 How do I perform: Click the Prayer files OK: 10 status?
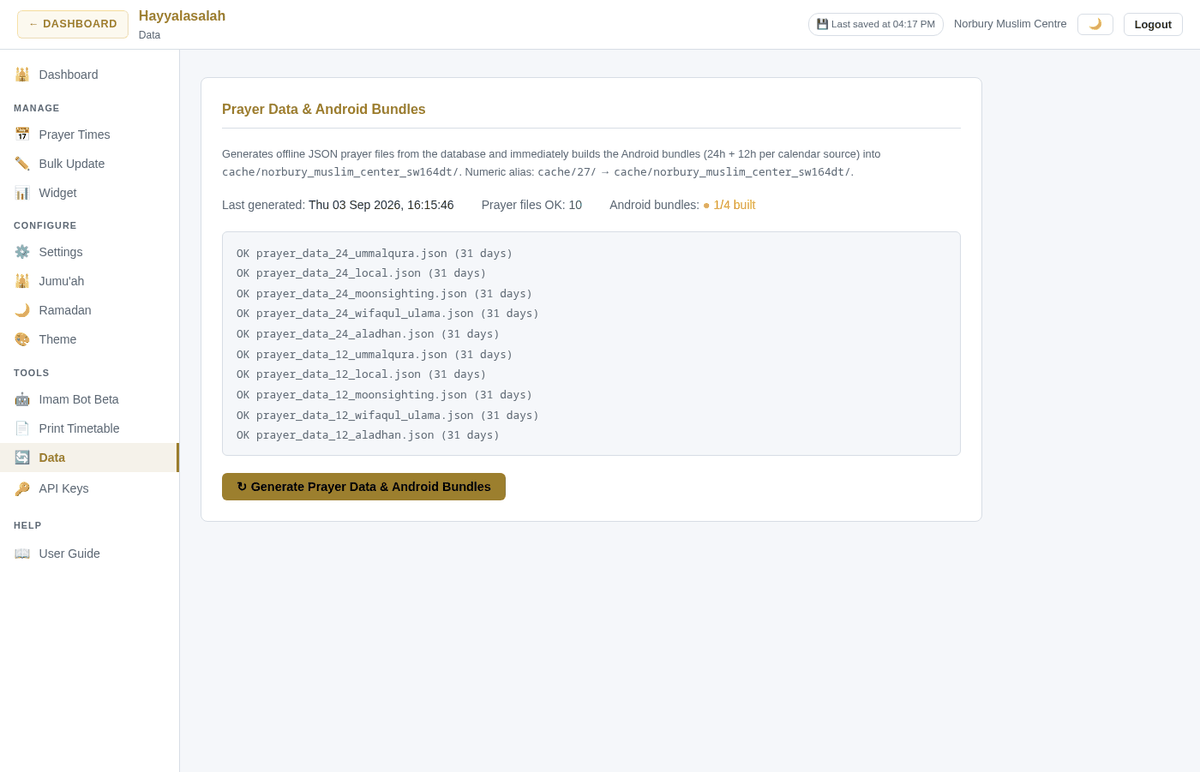pyautogui.click(x=532, y=205)
